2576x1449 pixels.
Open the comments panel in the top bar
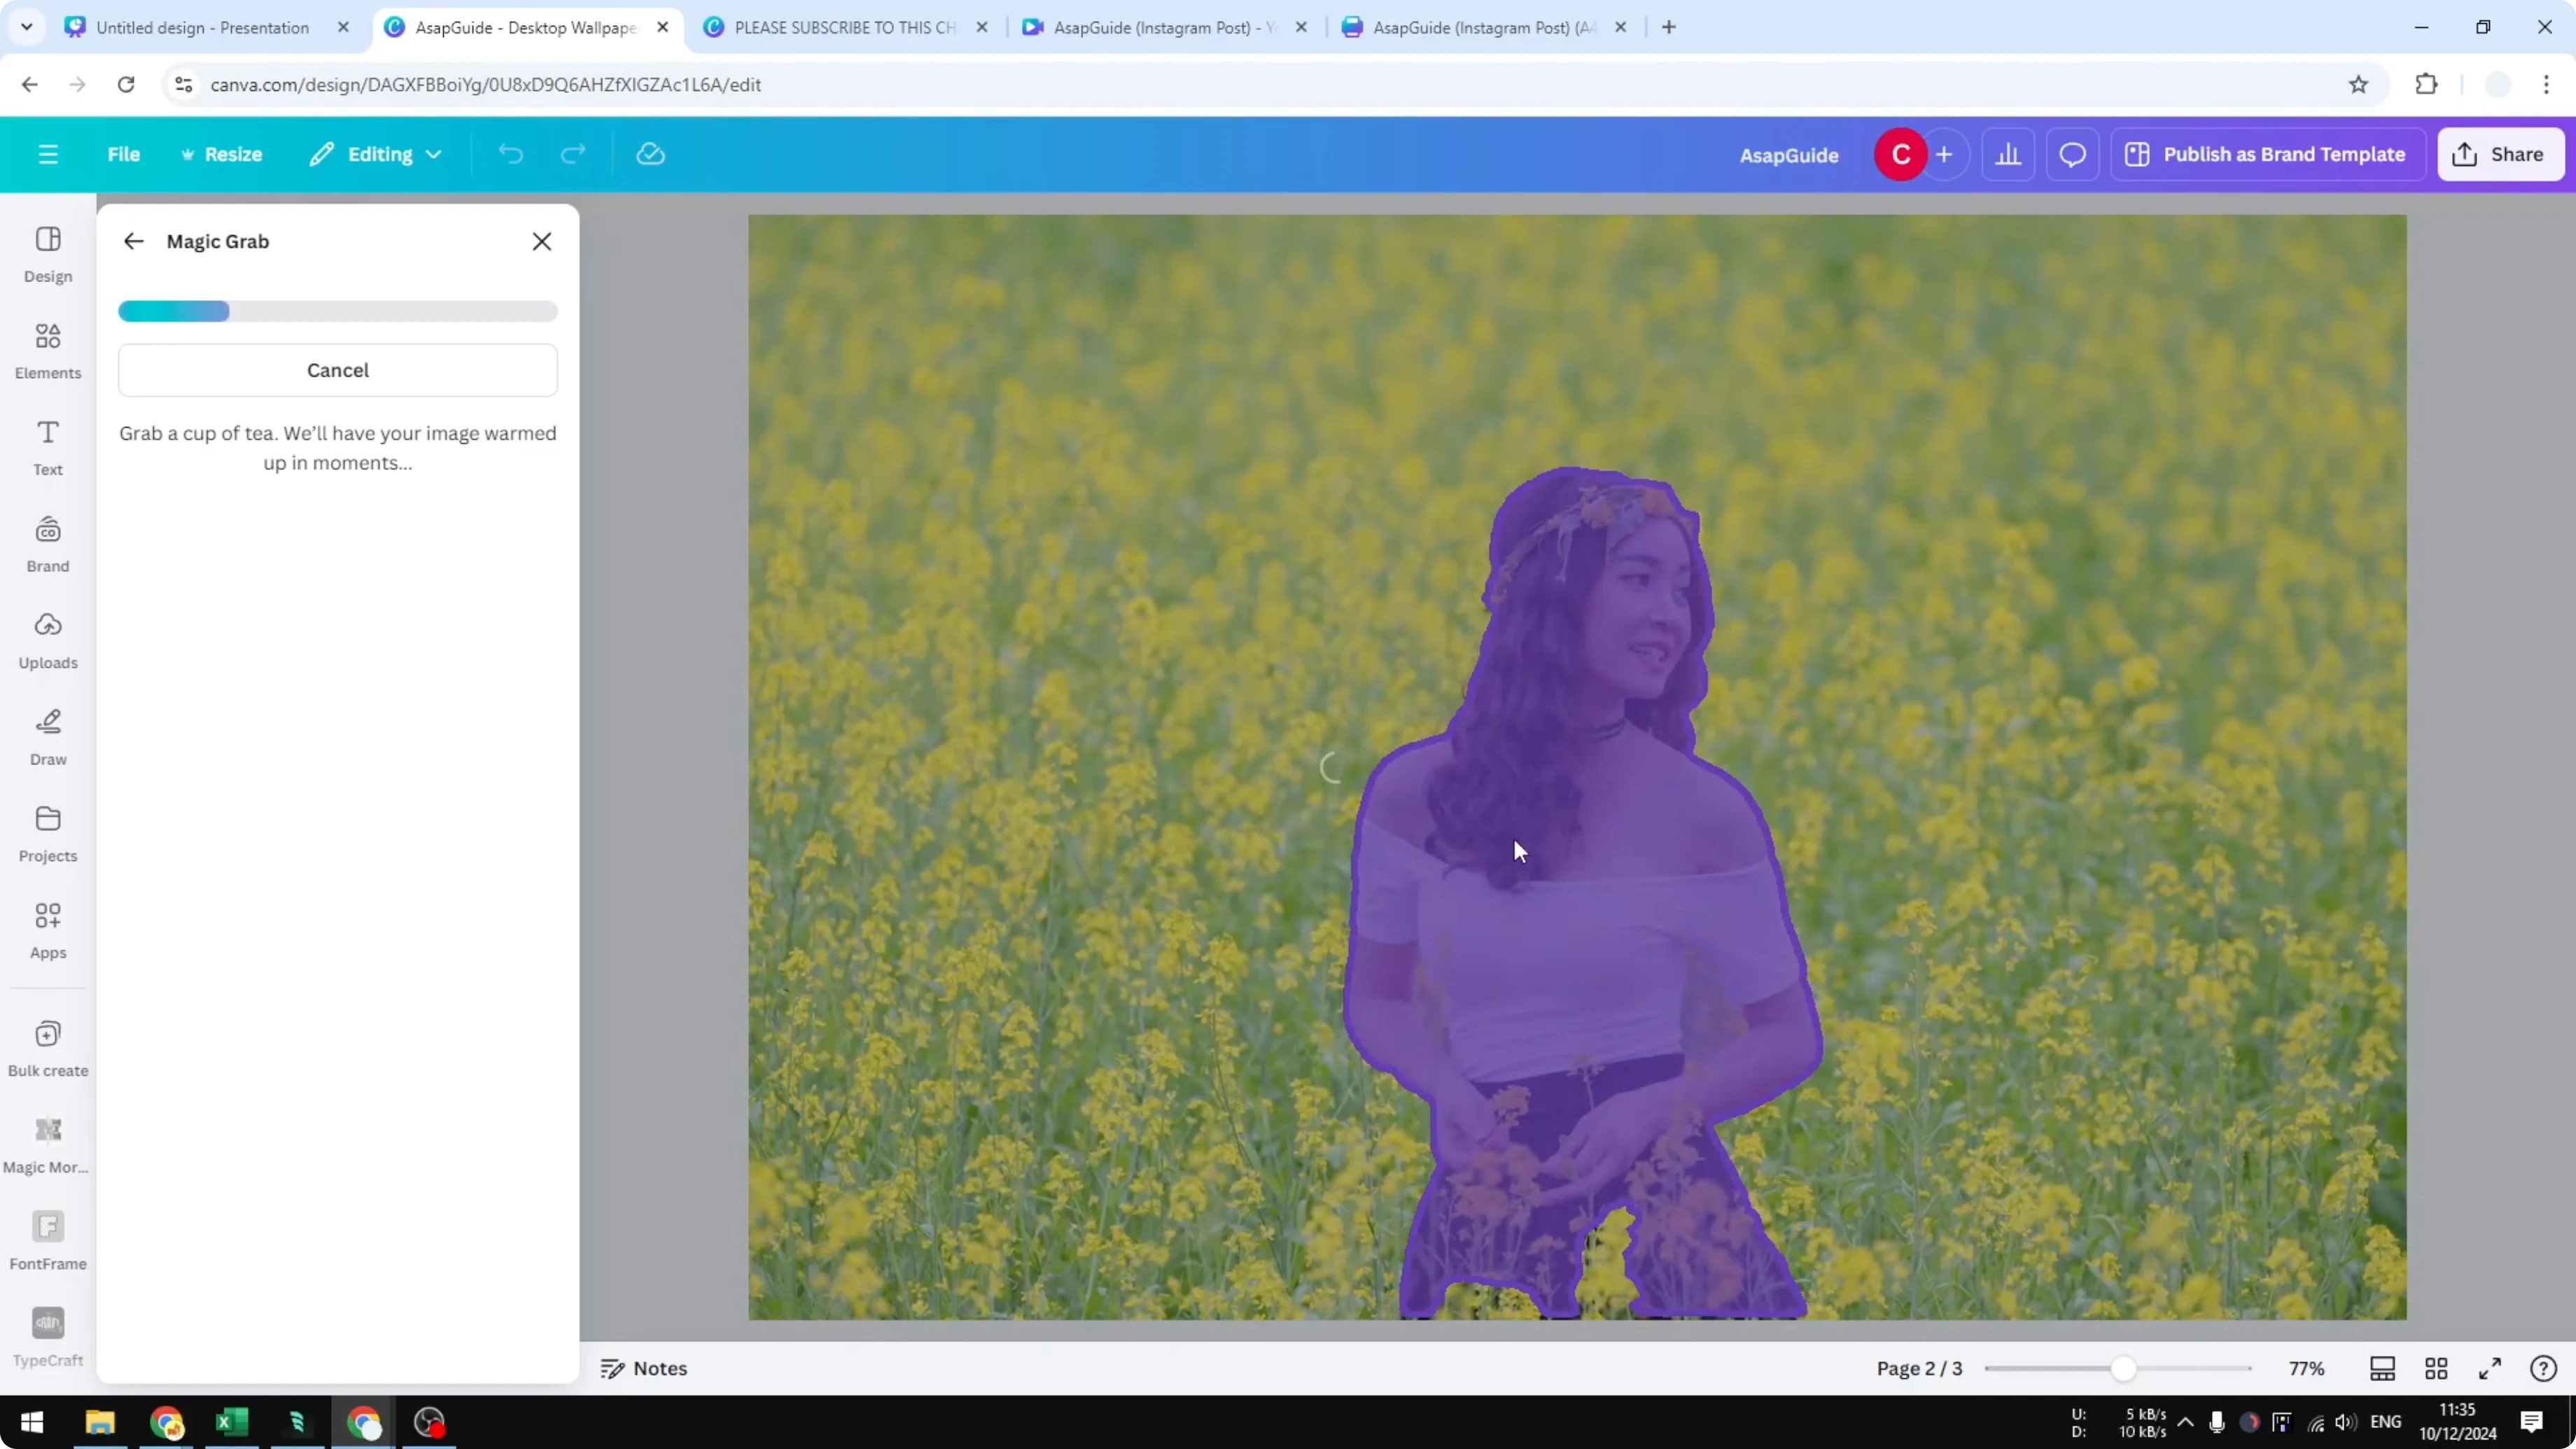[x=2072, y=154]
